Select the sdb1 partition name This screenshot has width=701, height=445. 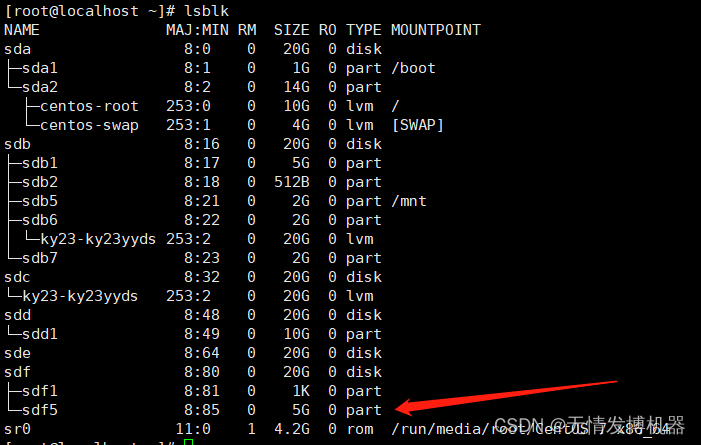(40, 163)
